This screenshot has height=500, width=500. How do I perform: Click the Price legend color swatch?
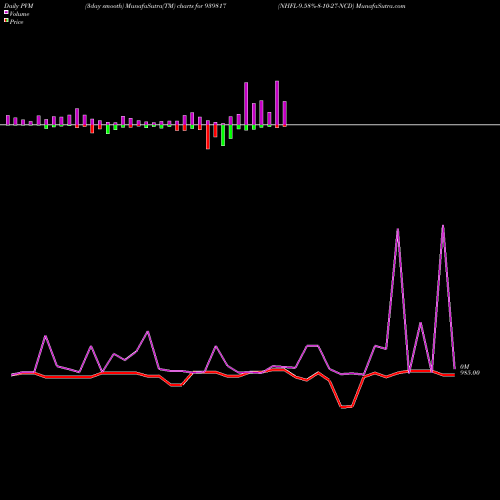point(6,20)
